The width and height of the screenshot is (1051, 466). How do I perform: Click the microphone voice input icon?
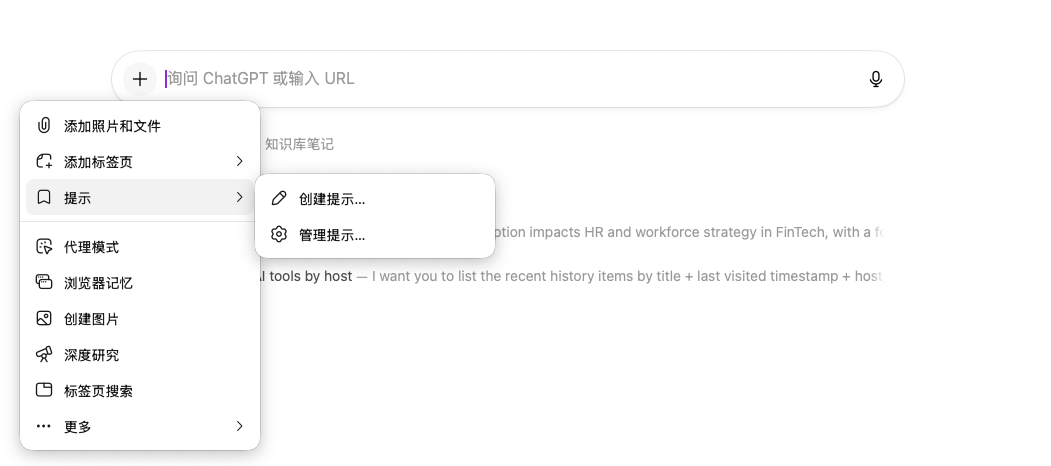point(876,79)
